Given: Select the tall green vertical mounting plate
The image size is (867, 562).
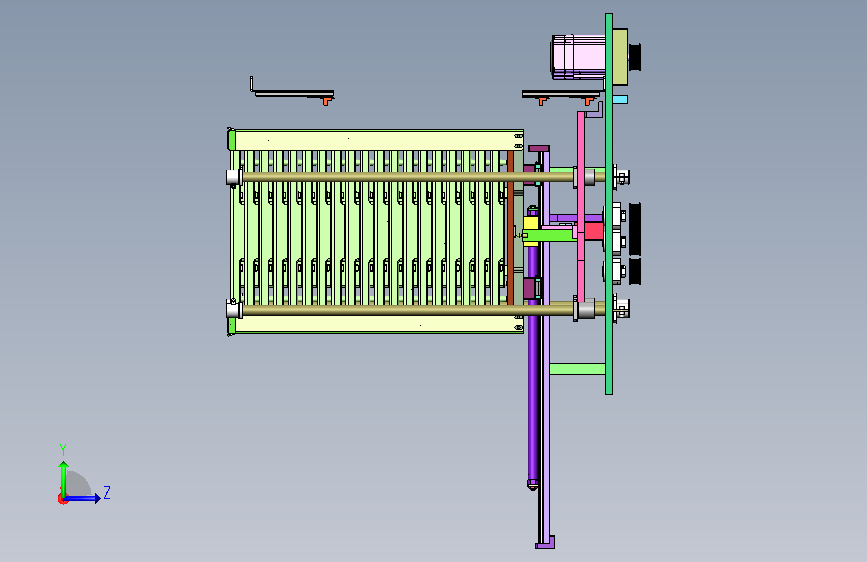Looking at the screenshot, I should 609,204.
